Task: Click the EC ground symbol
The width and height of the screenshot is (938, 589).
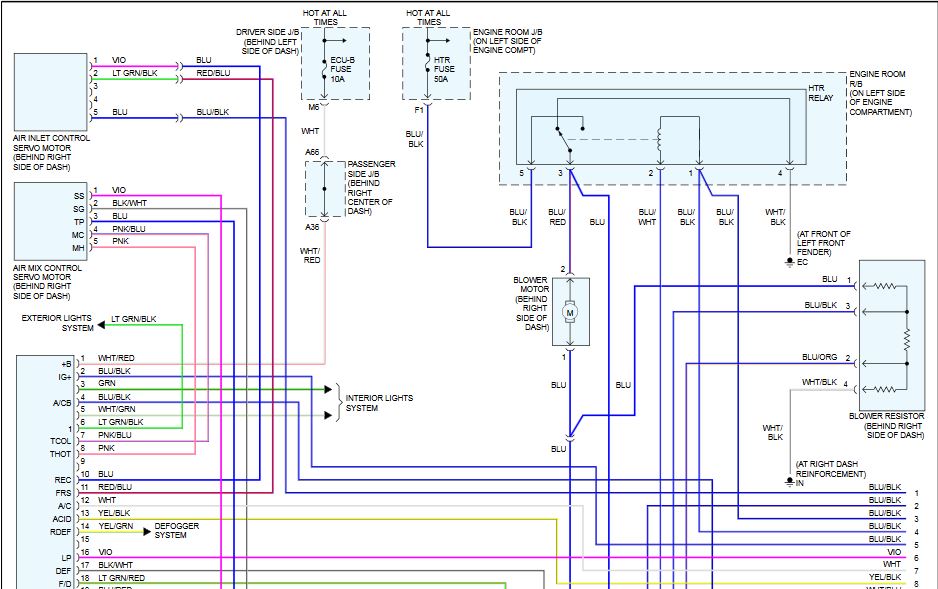Action: [x=790, y=262]
